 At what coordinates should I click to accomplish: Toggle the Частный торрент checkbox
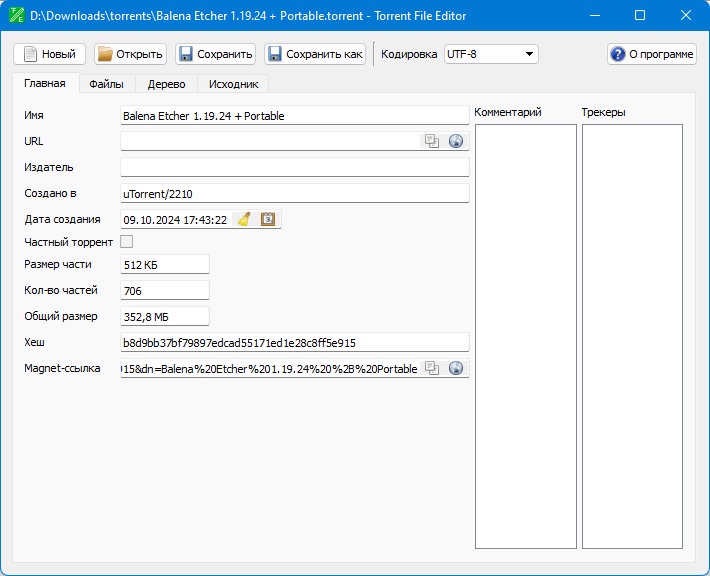[x=127, y=242]
